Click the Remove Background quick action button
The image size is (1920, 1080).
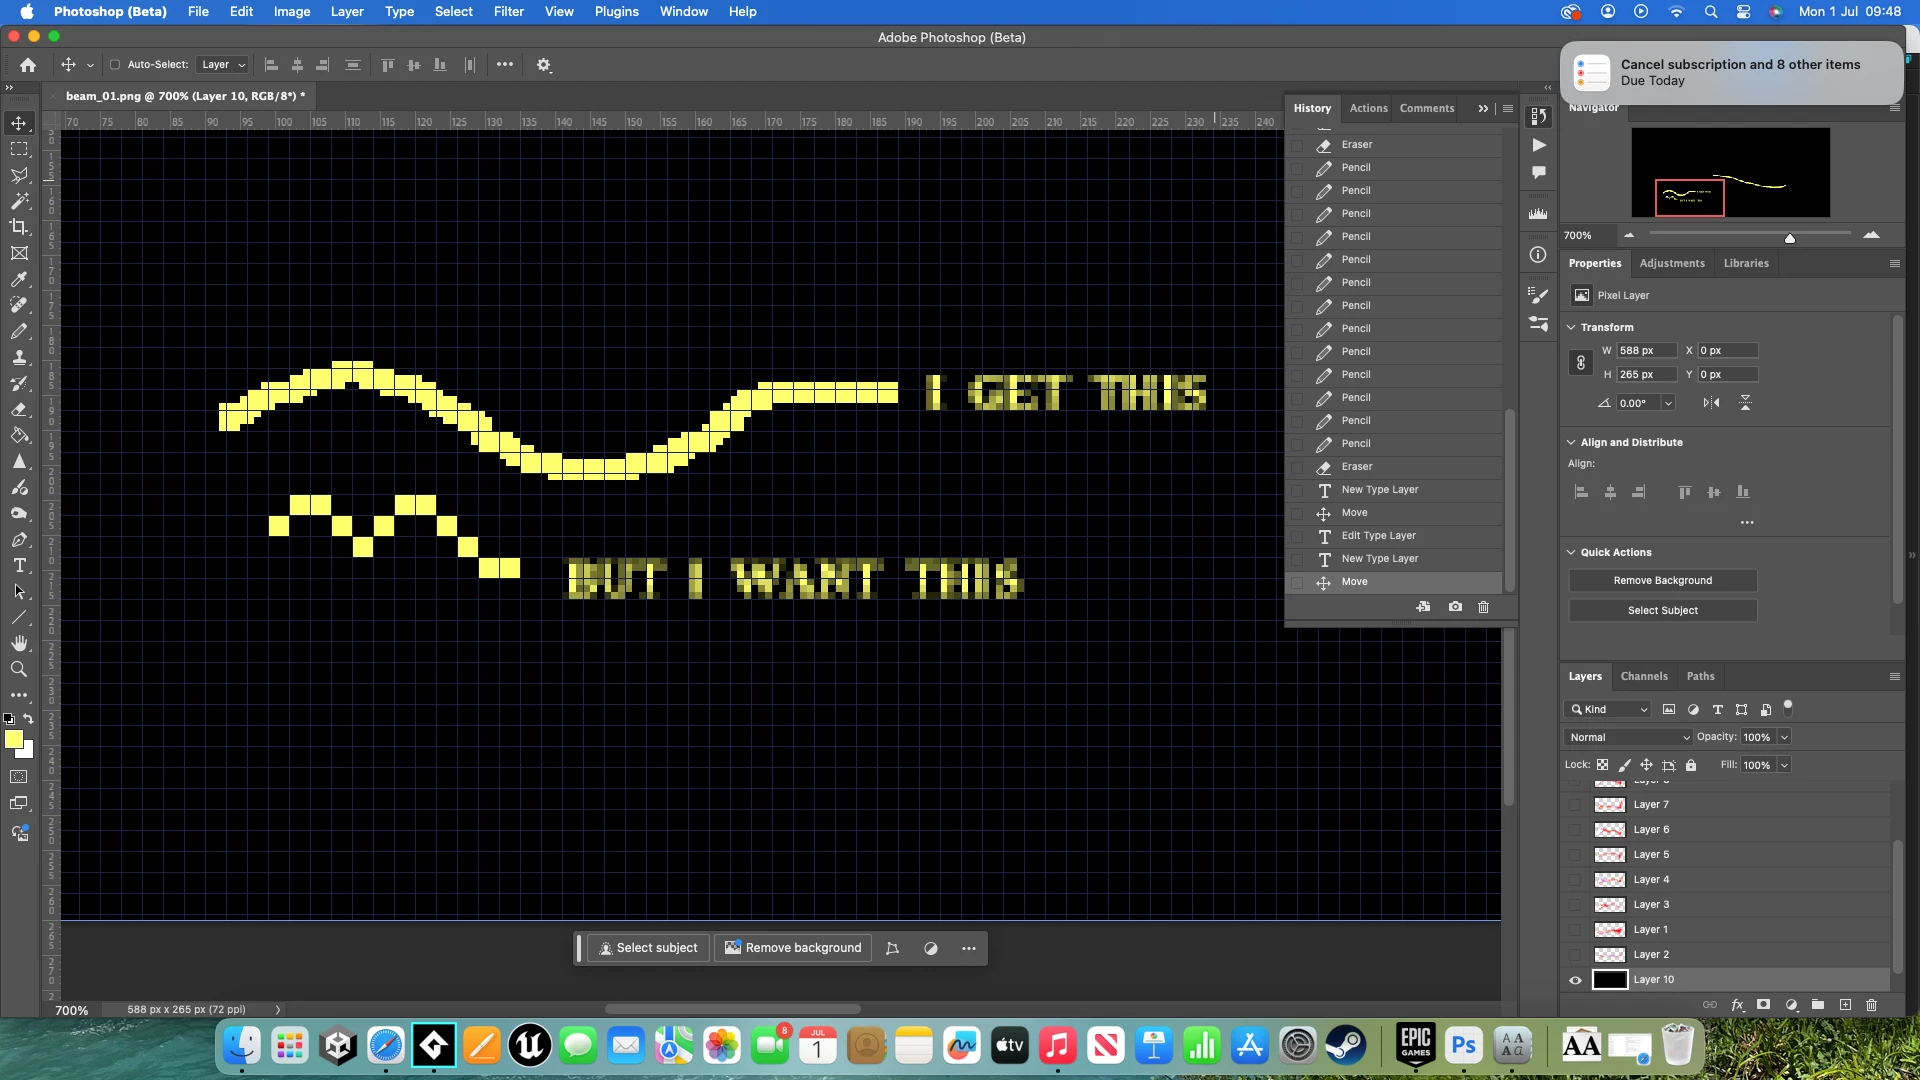(x=1662, y=581)
